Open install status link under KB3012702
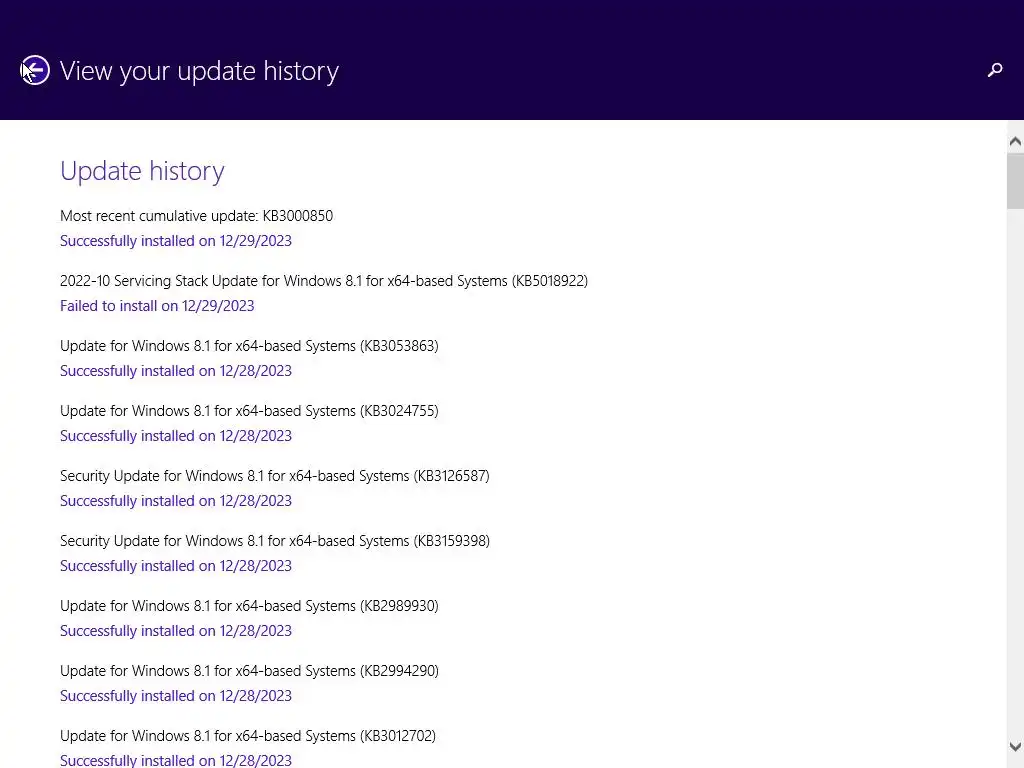 (176, 760)
